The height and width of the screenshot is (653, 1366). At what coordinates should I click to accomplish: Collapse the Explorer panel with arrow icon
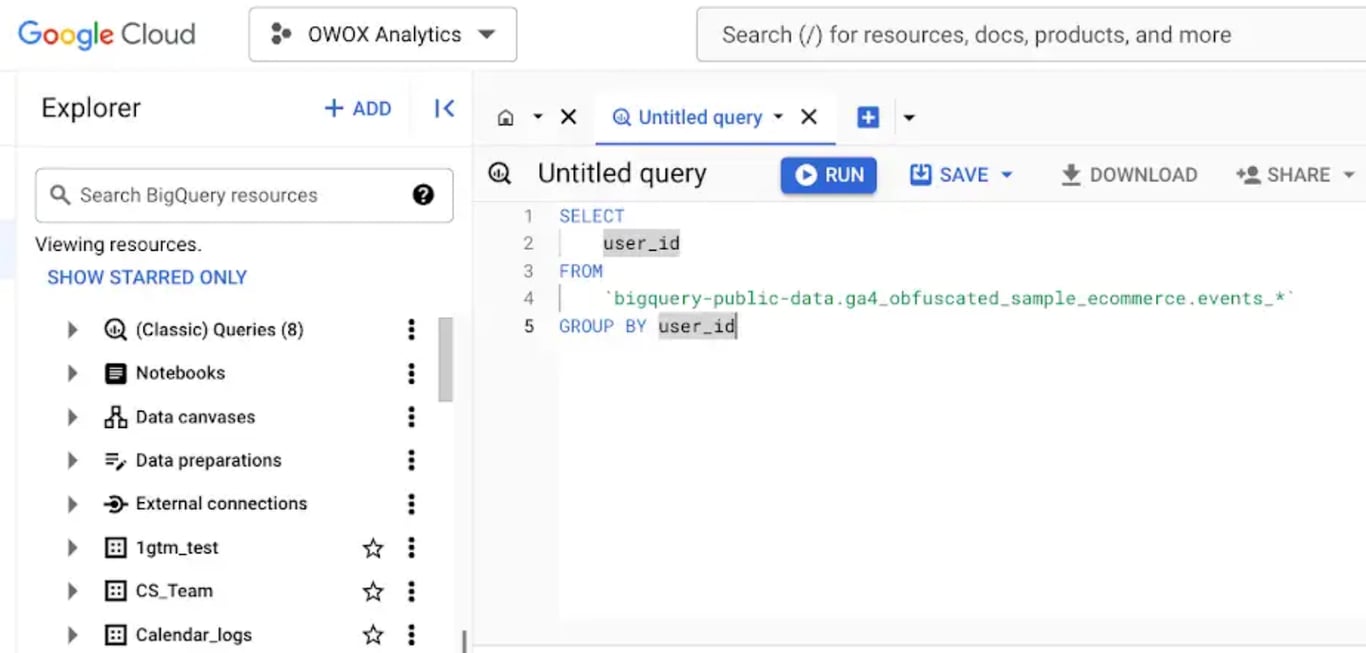[x=444, y=109]
